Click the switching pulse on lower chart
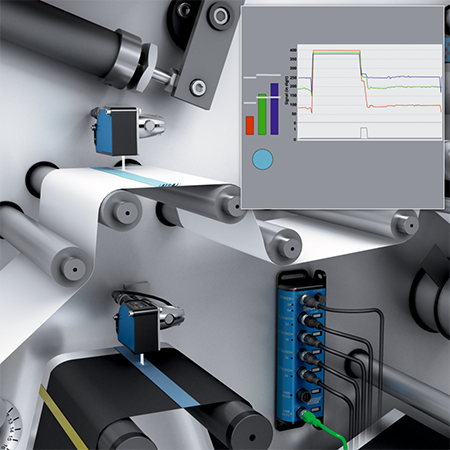450x450 pixels. [x=364, y=132]
